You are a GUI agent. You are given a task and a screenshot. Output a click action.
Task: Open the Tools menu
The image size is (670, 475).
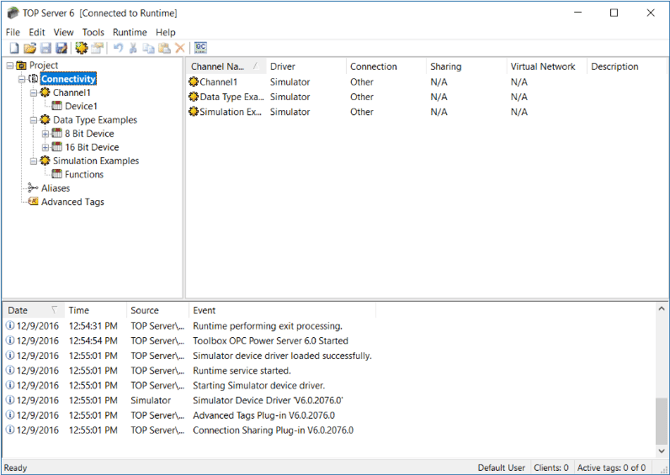click(92, 32)
